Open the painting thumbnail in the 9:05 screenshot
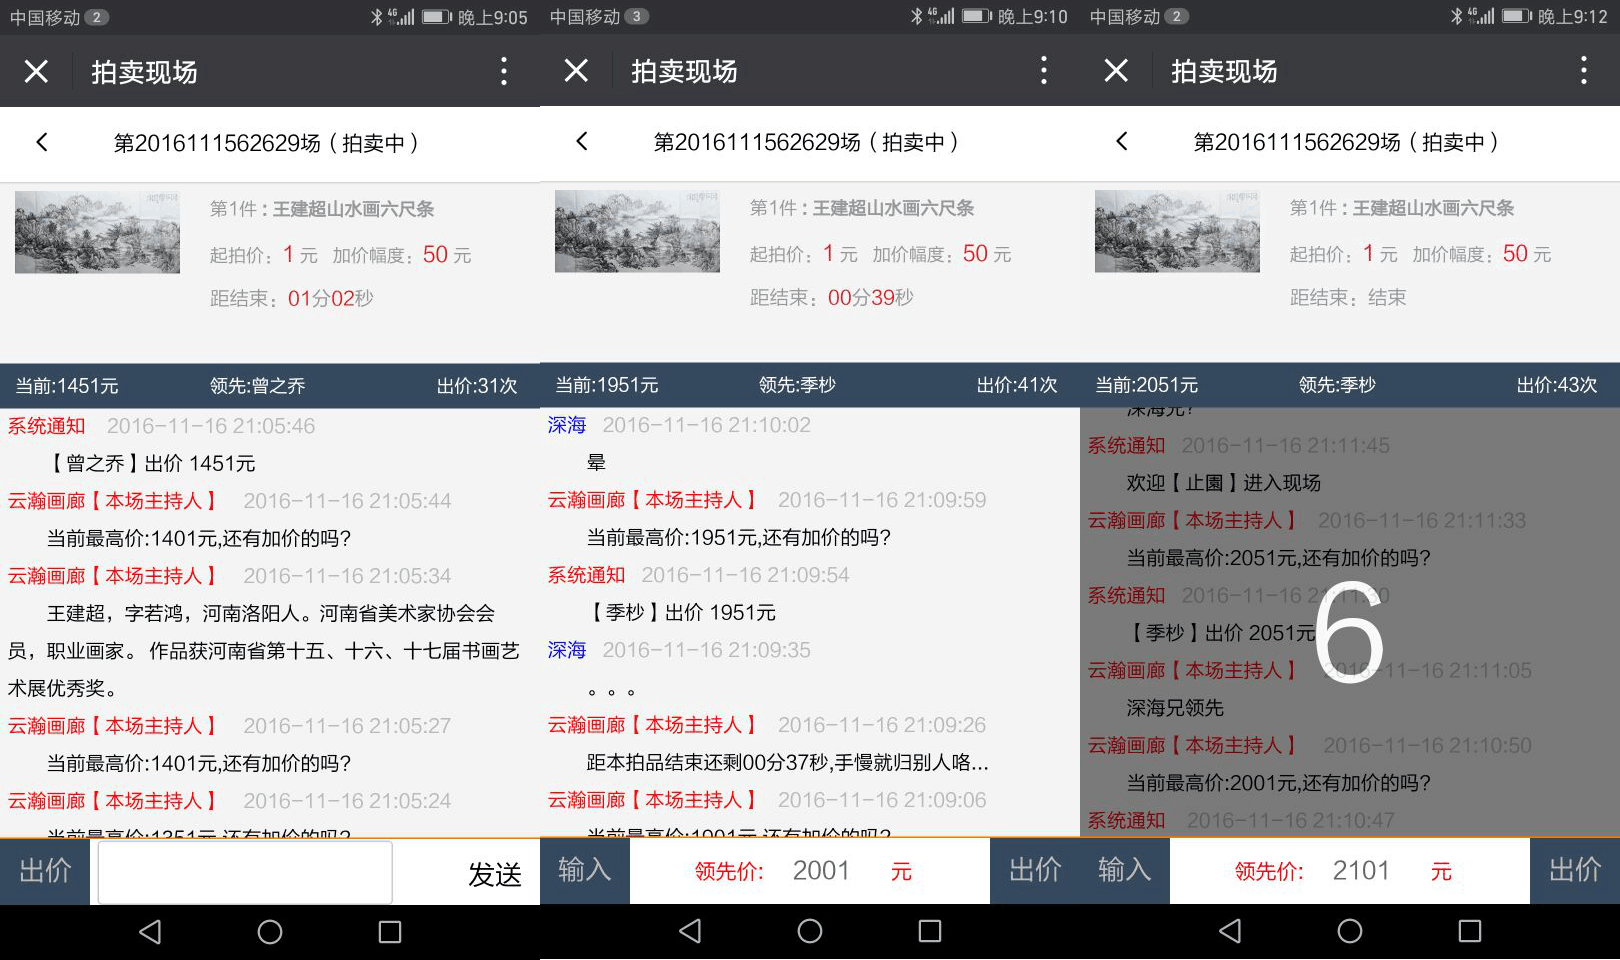Viewport: 1620px width, 960px height. click(x=97, y=232)
